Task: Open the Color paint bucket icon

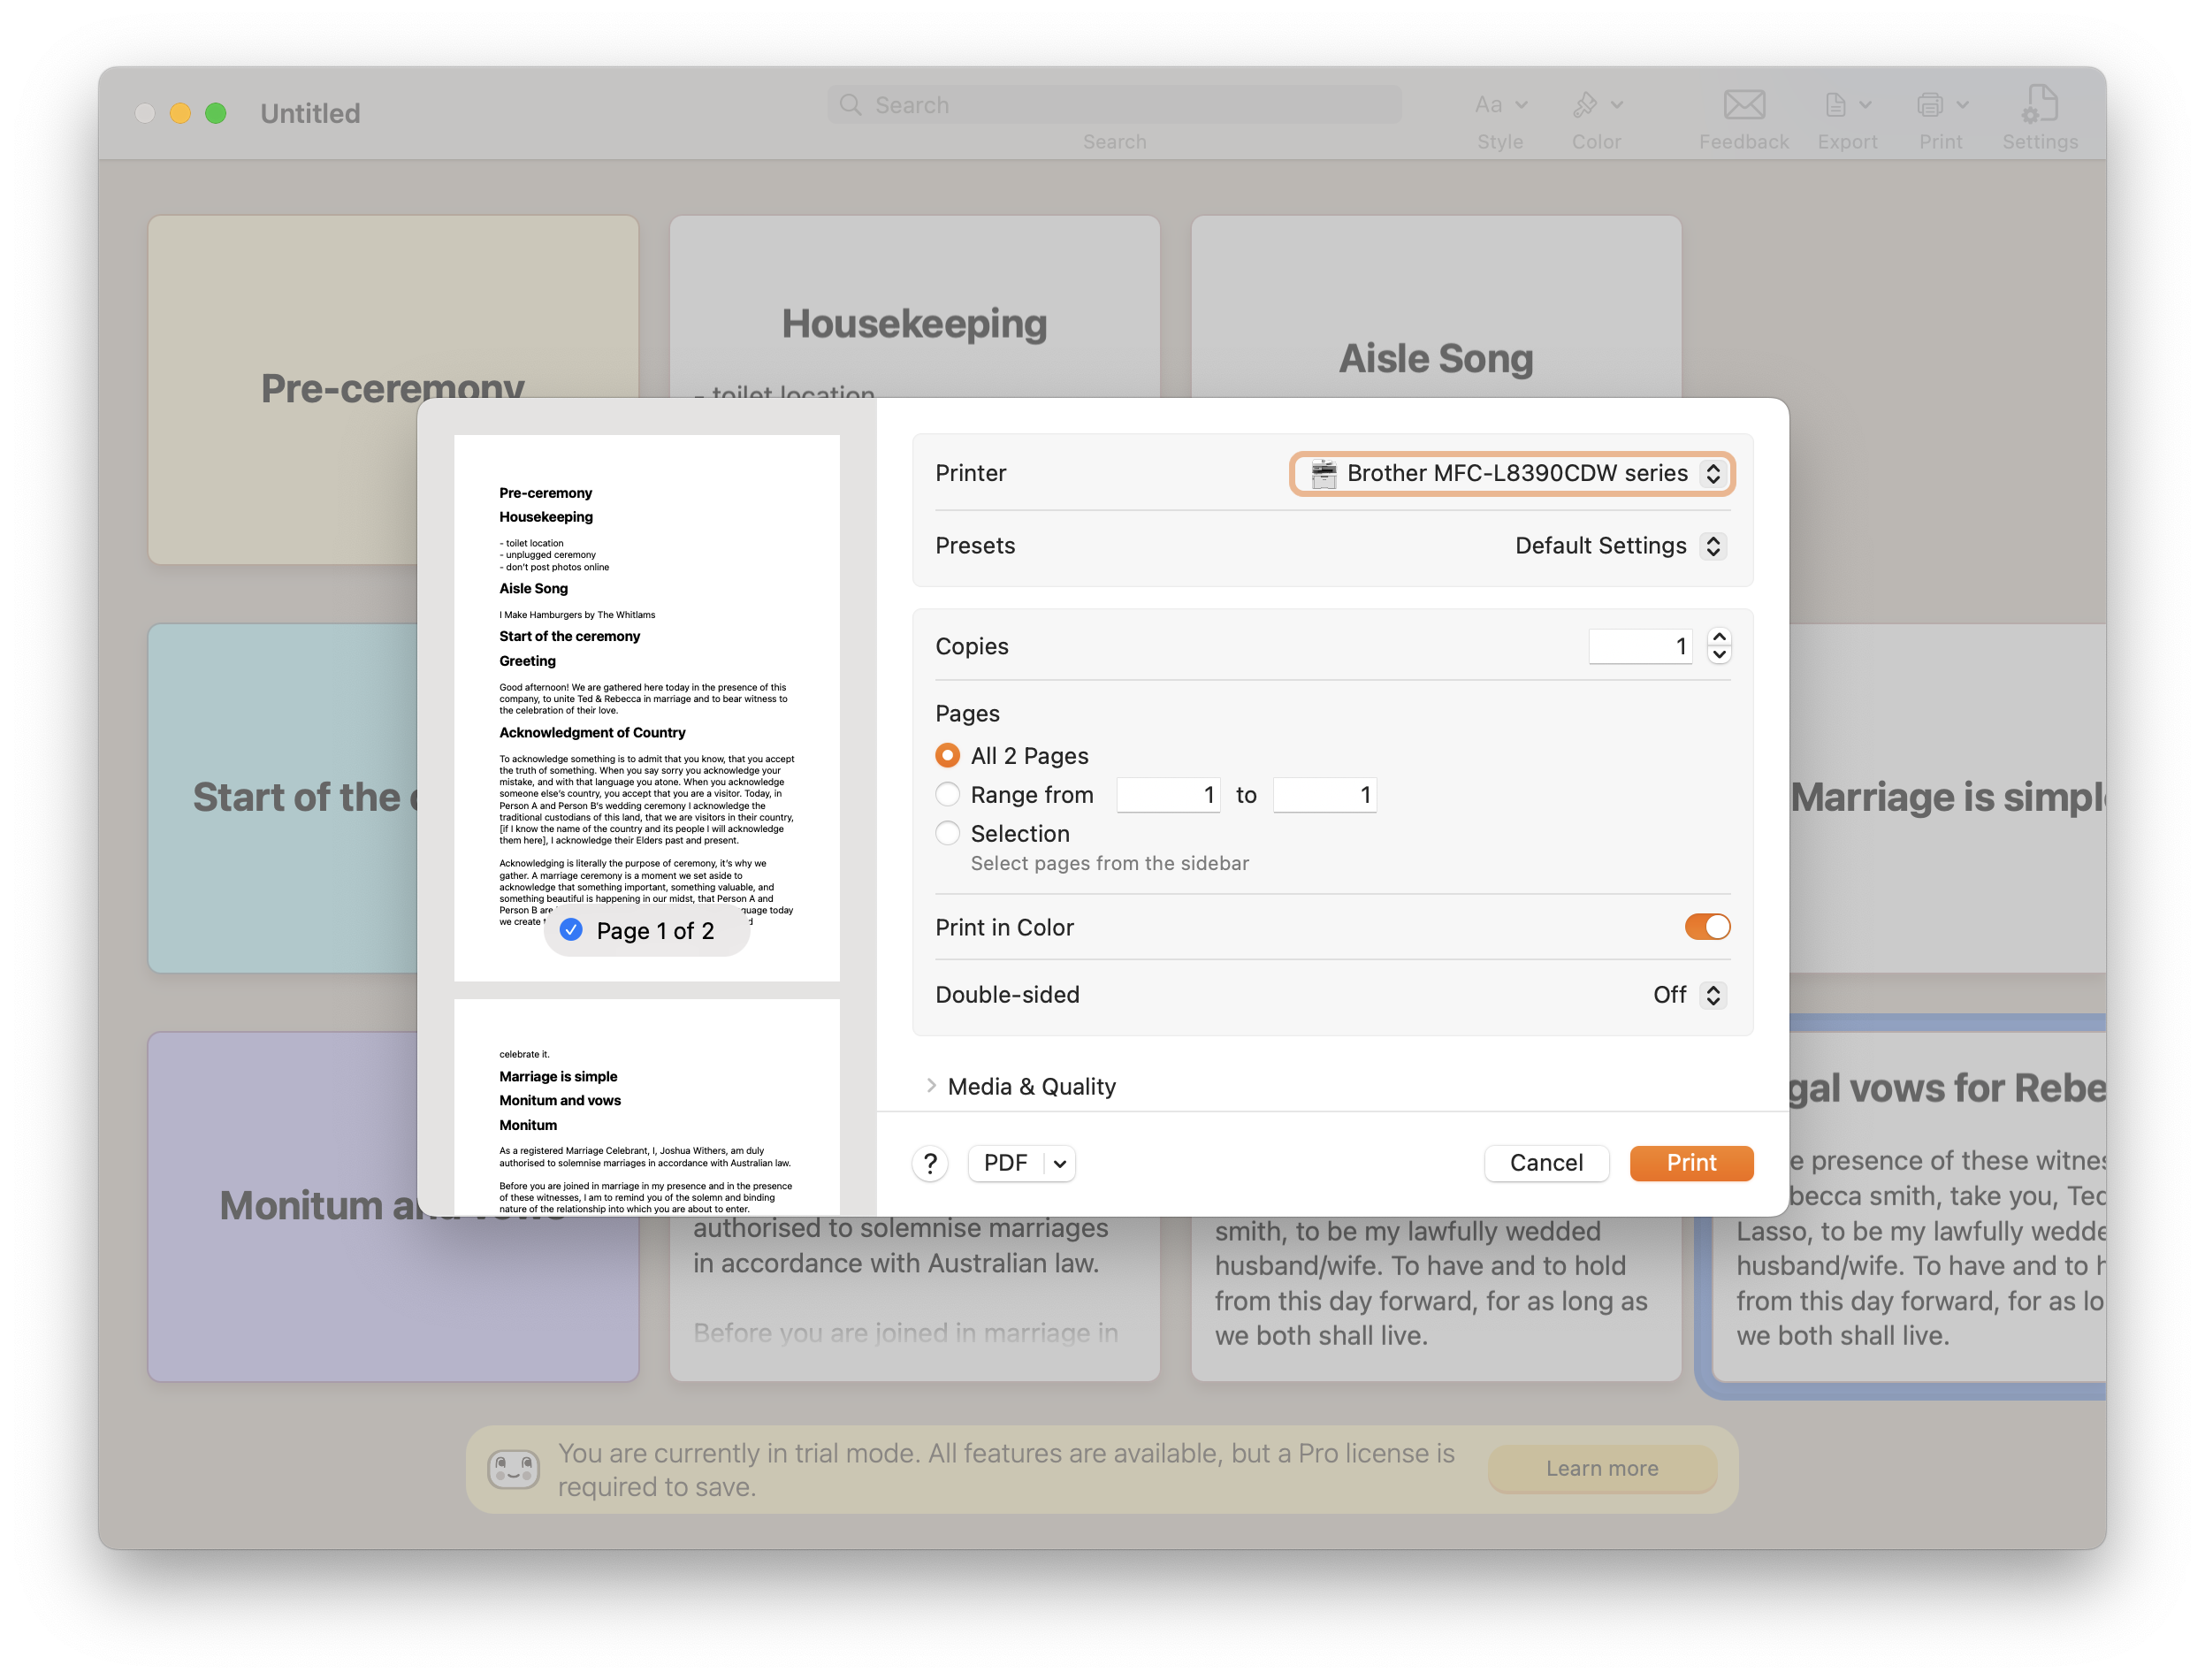Action: click(1585, 105)
